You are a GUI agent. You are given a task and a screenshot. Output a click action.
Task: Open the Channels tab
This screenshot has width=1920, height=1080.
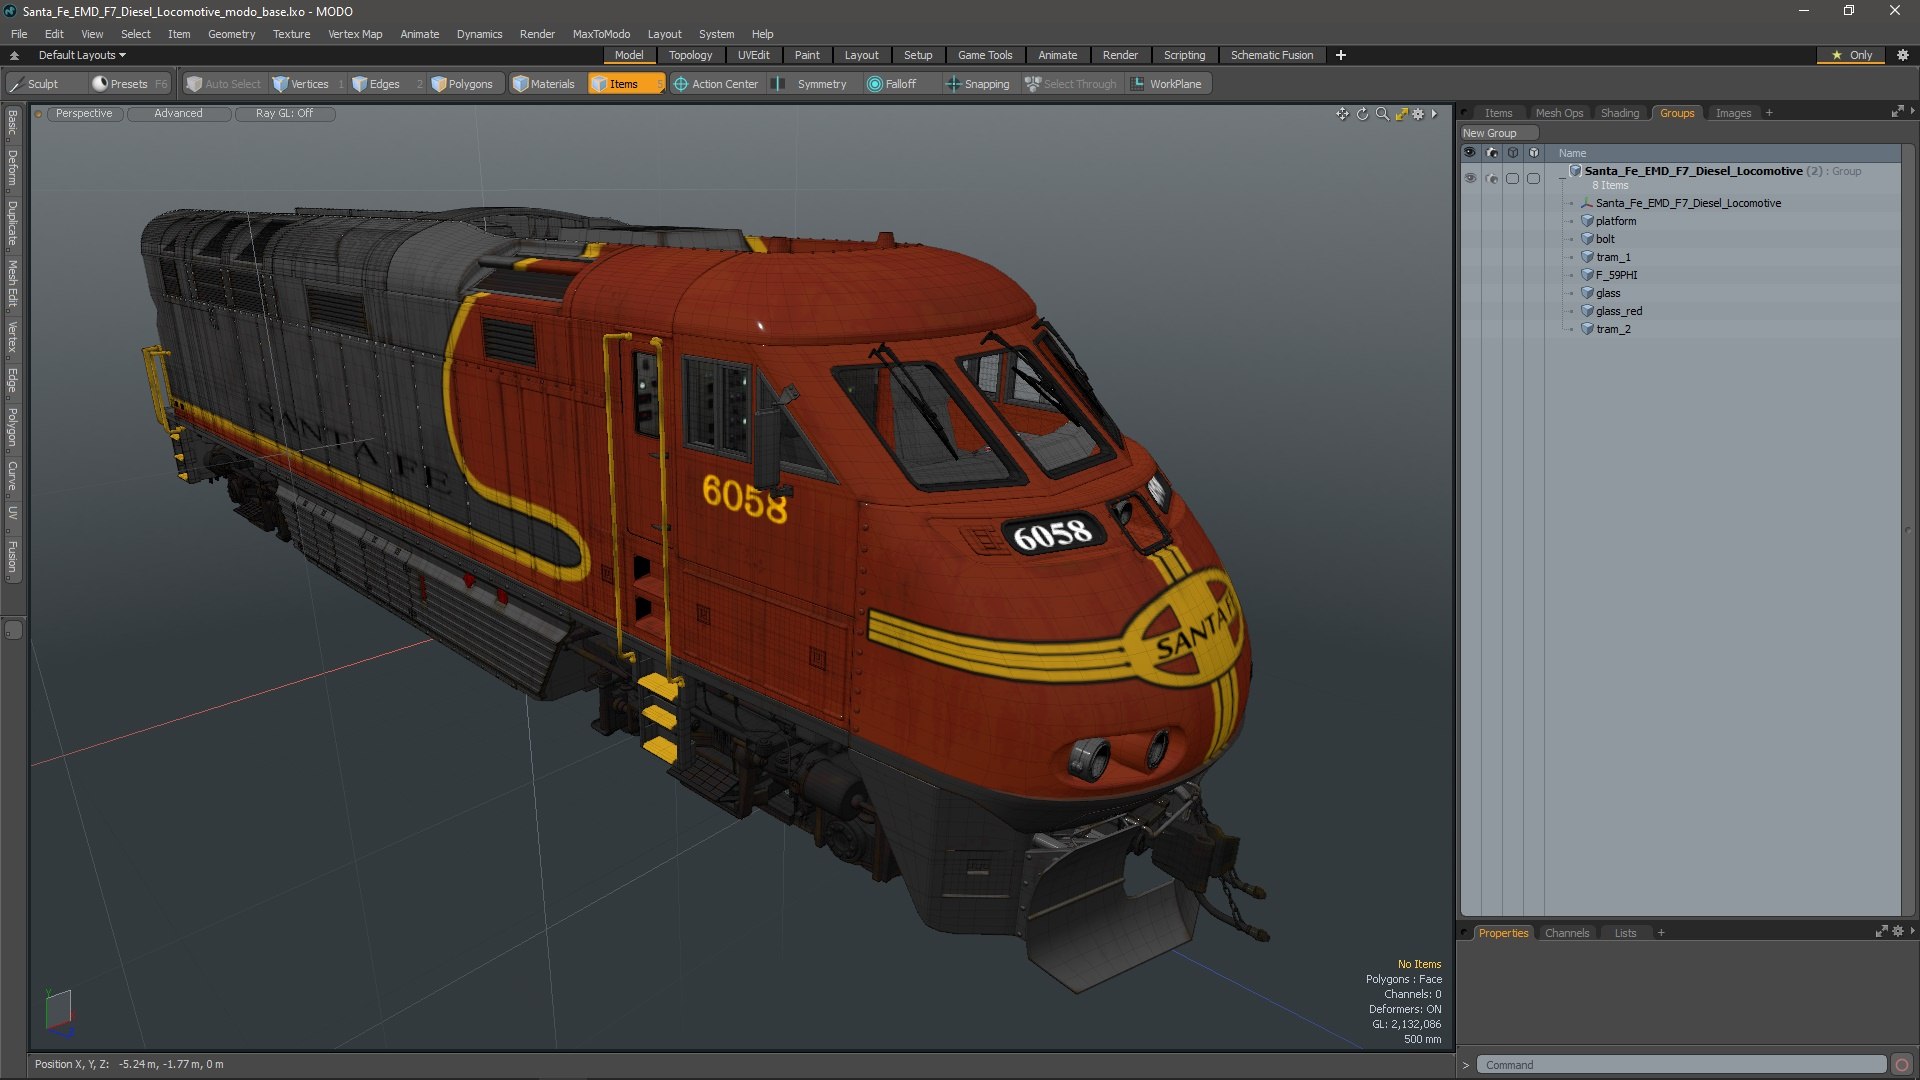(1566, 933)
